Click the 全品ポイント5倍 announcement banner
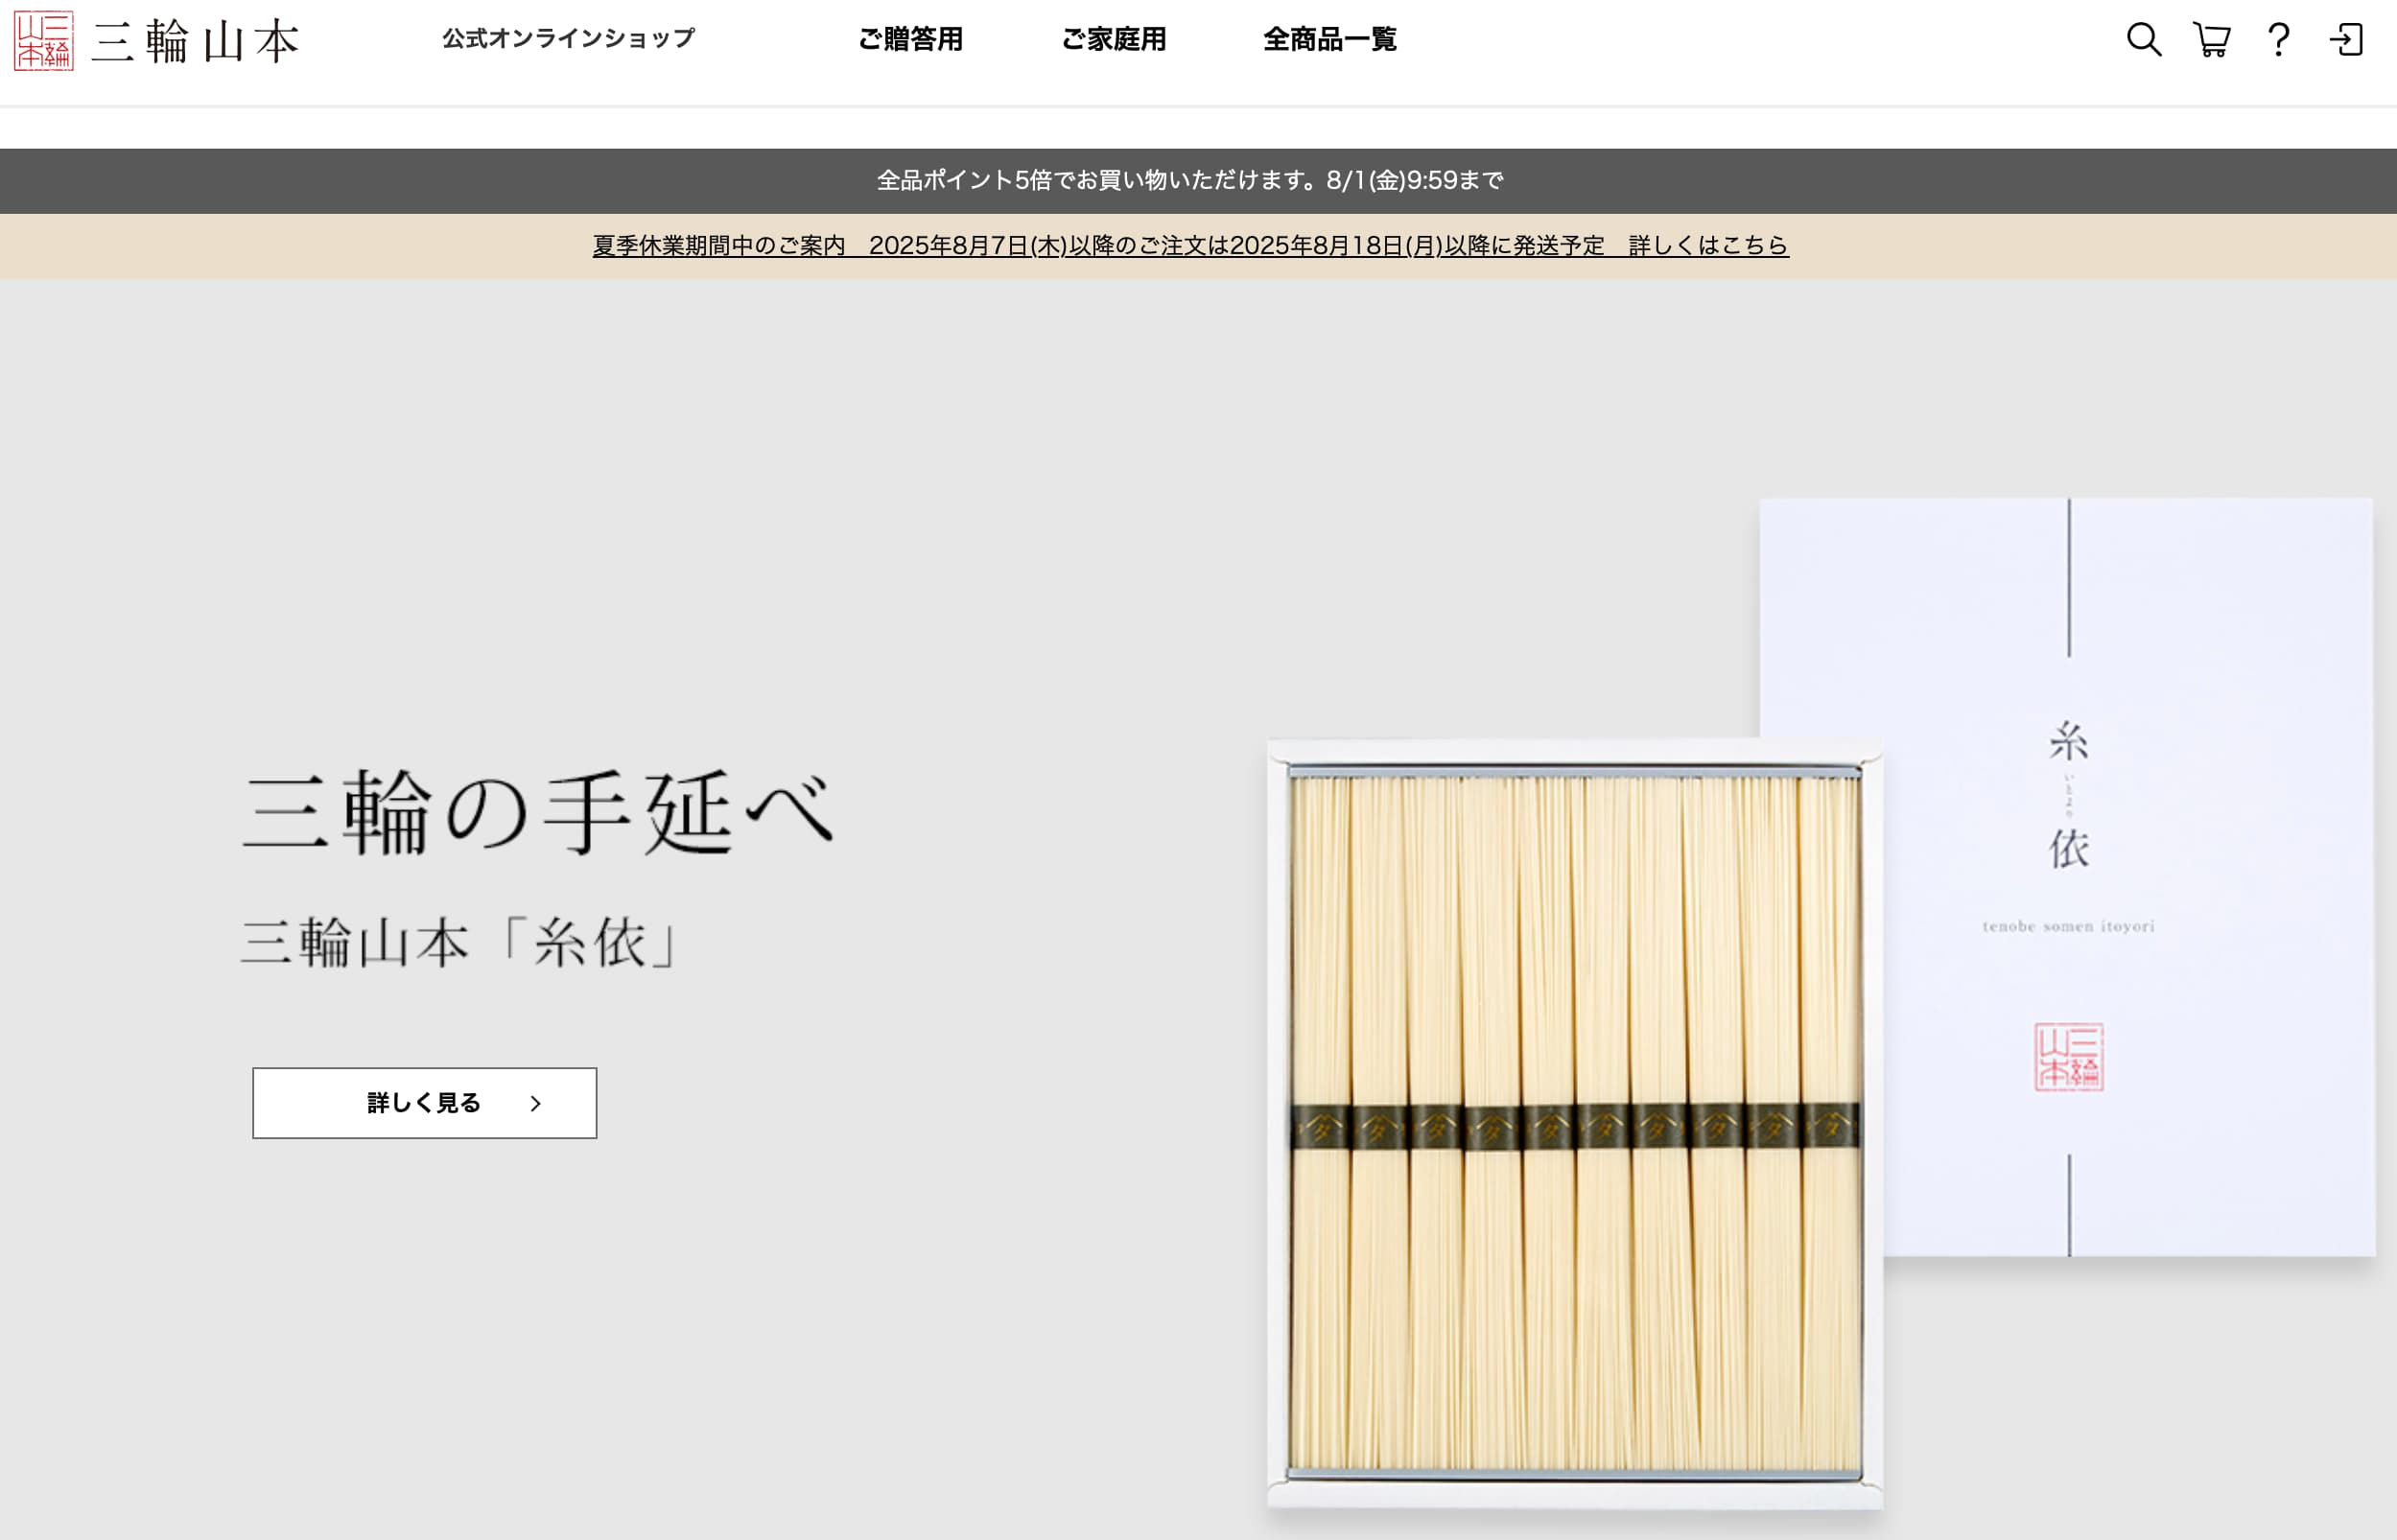This screenshot has width=2397, height=1540. tap(1190, 181)
